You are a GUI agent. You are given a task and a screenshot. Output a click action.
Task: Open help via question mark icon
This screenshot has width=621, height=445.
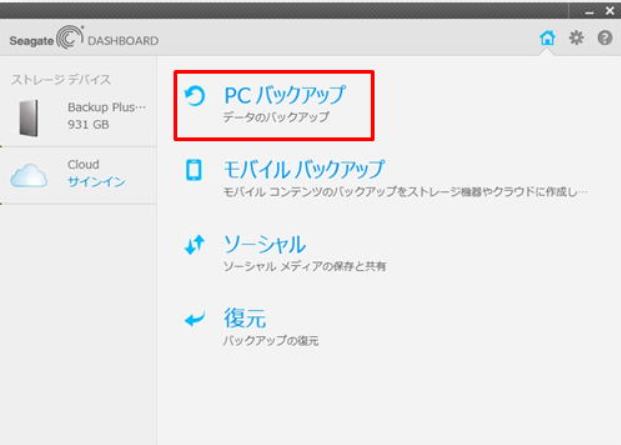[x=605, y=38]
